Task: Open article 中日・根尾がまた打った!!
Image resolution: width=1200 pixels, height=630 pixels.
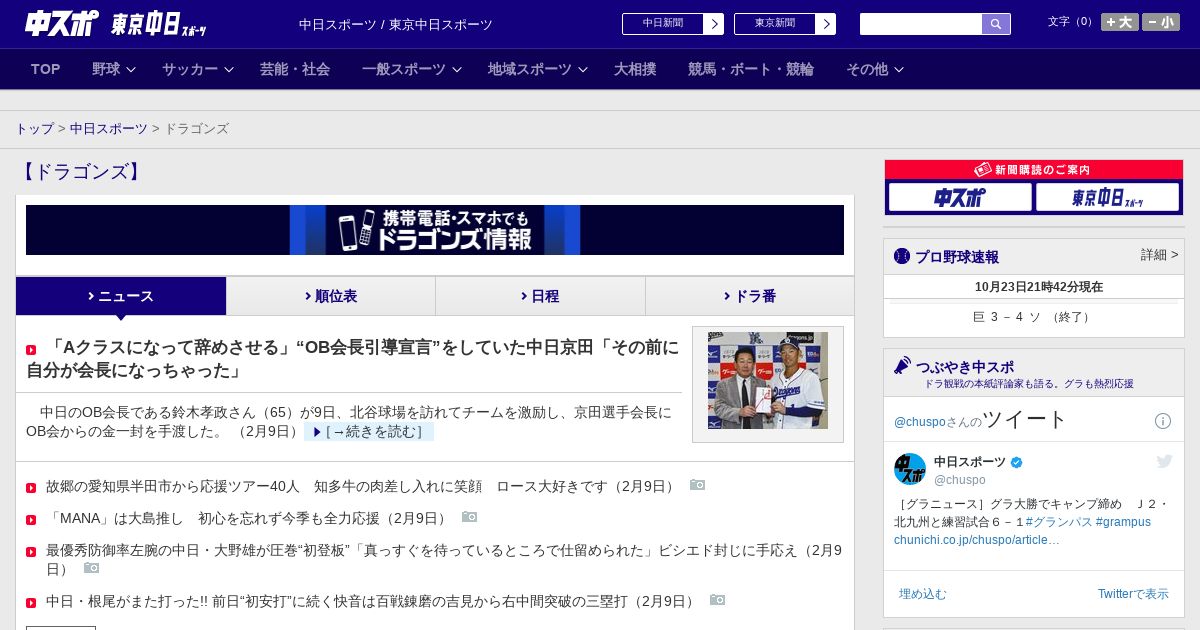Action: [x=372, y=602]
